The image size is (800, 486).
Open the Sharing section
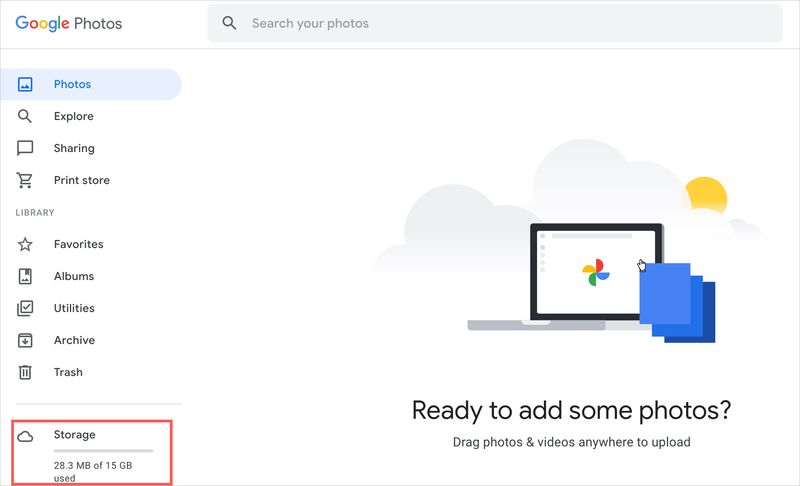(74, 148)
